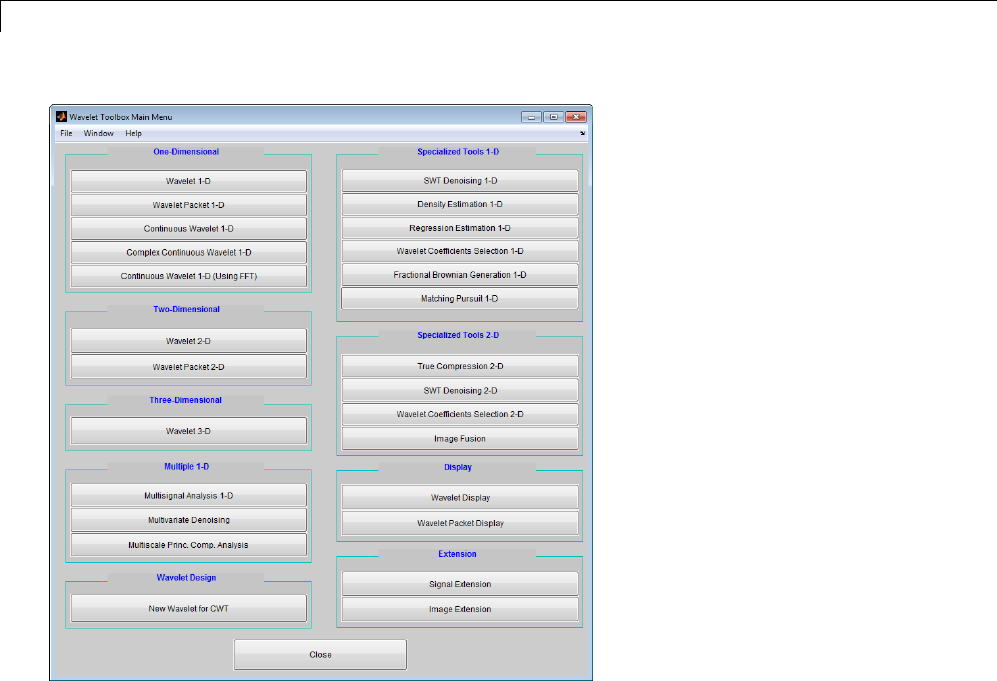This screenshot has height=681, width=997.
Task: Click the Image Fusion button
Action: click(x=460, y=439)
